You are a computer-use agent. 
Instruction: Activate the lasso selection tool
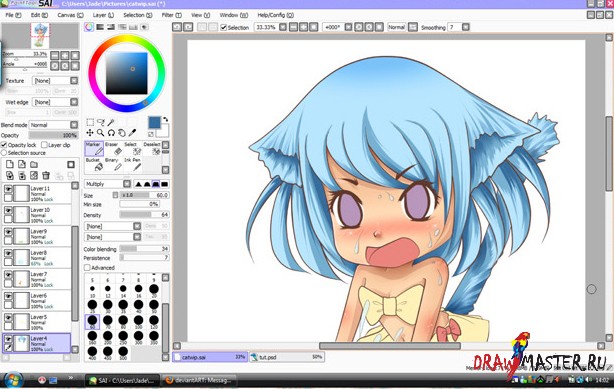(x=101, y=123)
